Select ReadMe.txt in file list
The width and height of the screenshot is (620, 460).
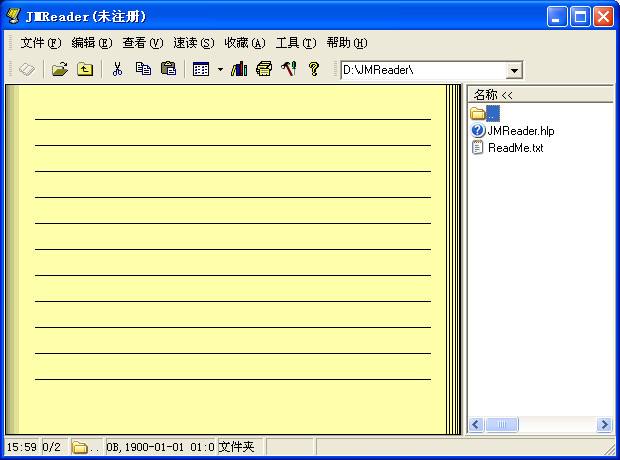click(x=515, y=148)
